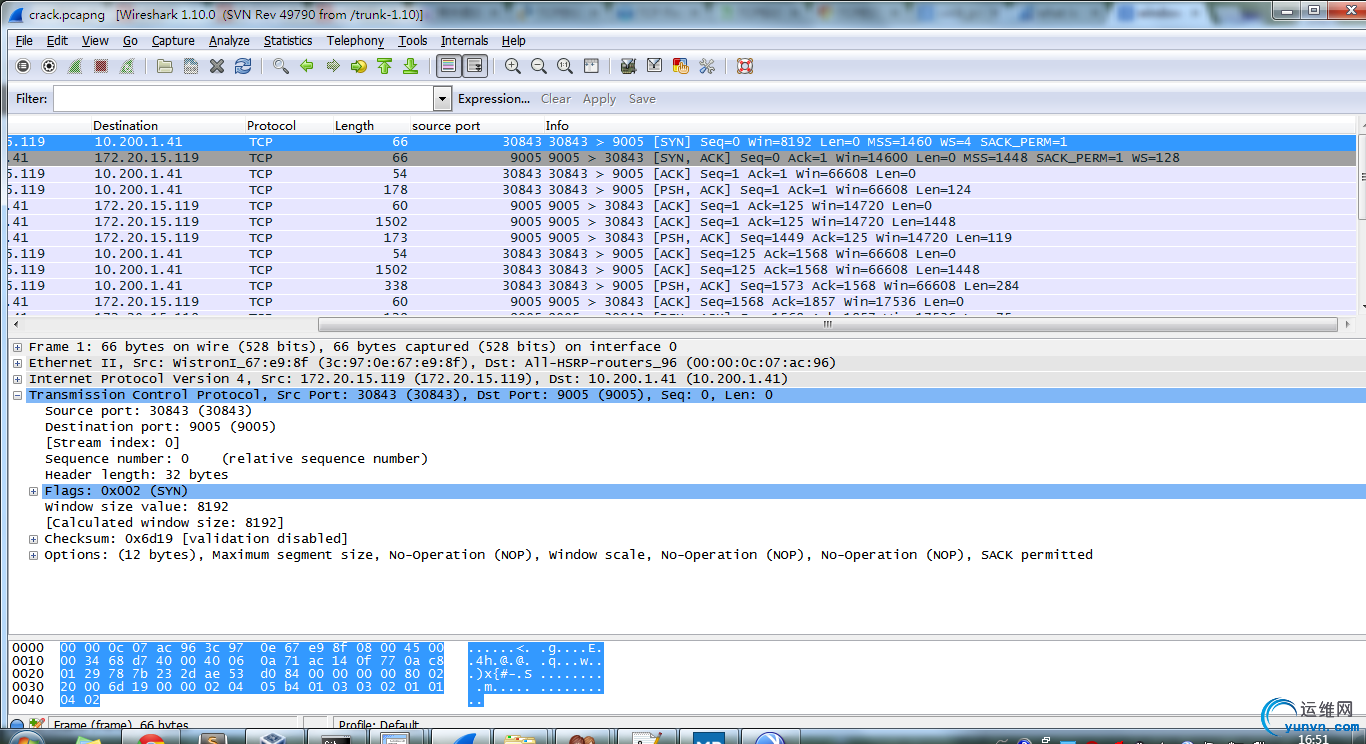Close the capture file icon
The image size is (1366, 744).
pos(217,66)
